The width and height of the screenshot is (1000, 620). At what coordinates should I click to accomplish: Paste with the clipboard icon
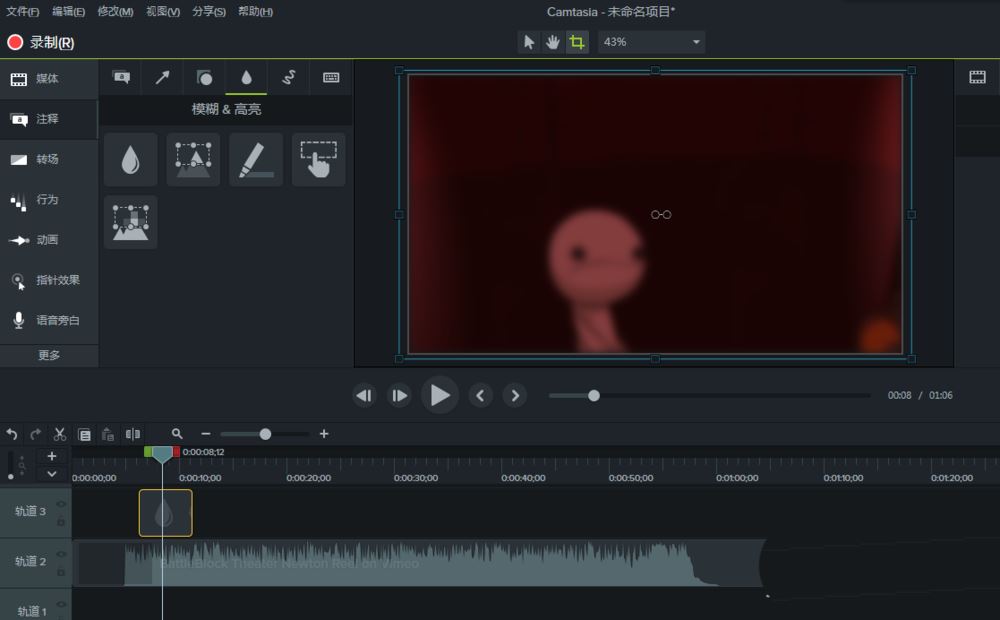point(108,434)
